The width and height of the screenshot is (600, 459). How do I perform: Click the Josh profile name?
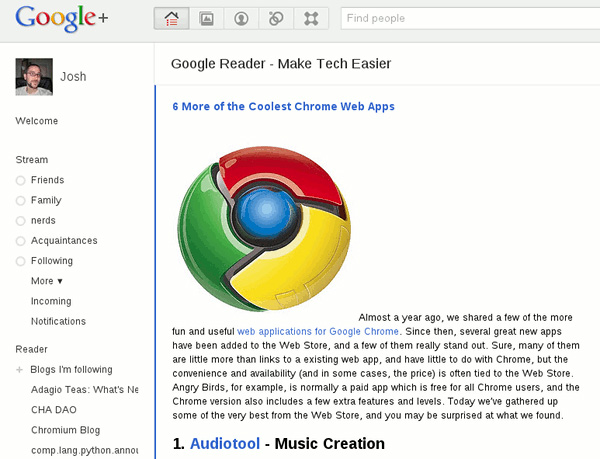(73, 76)
